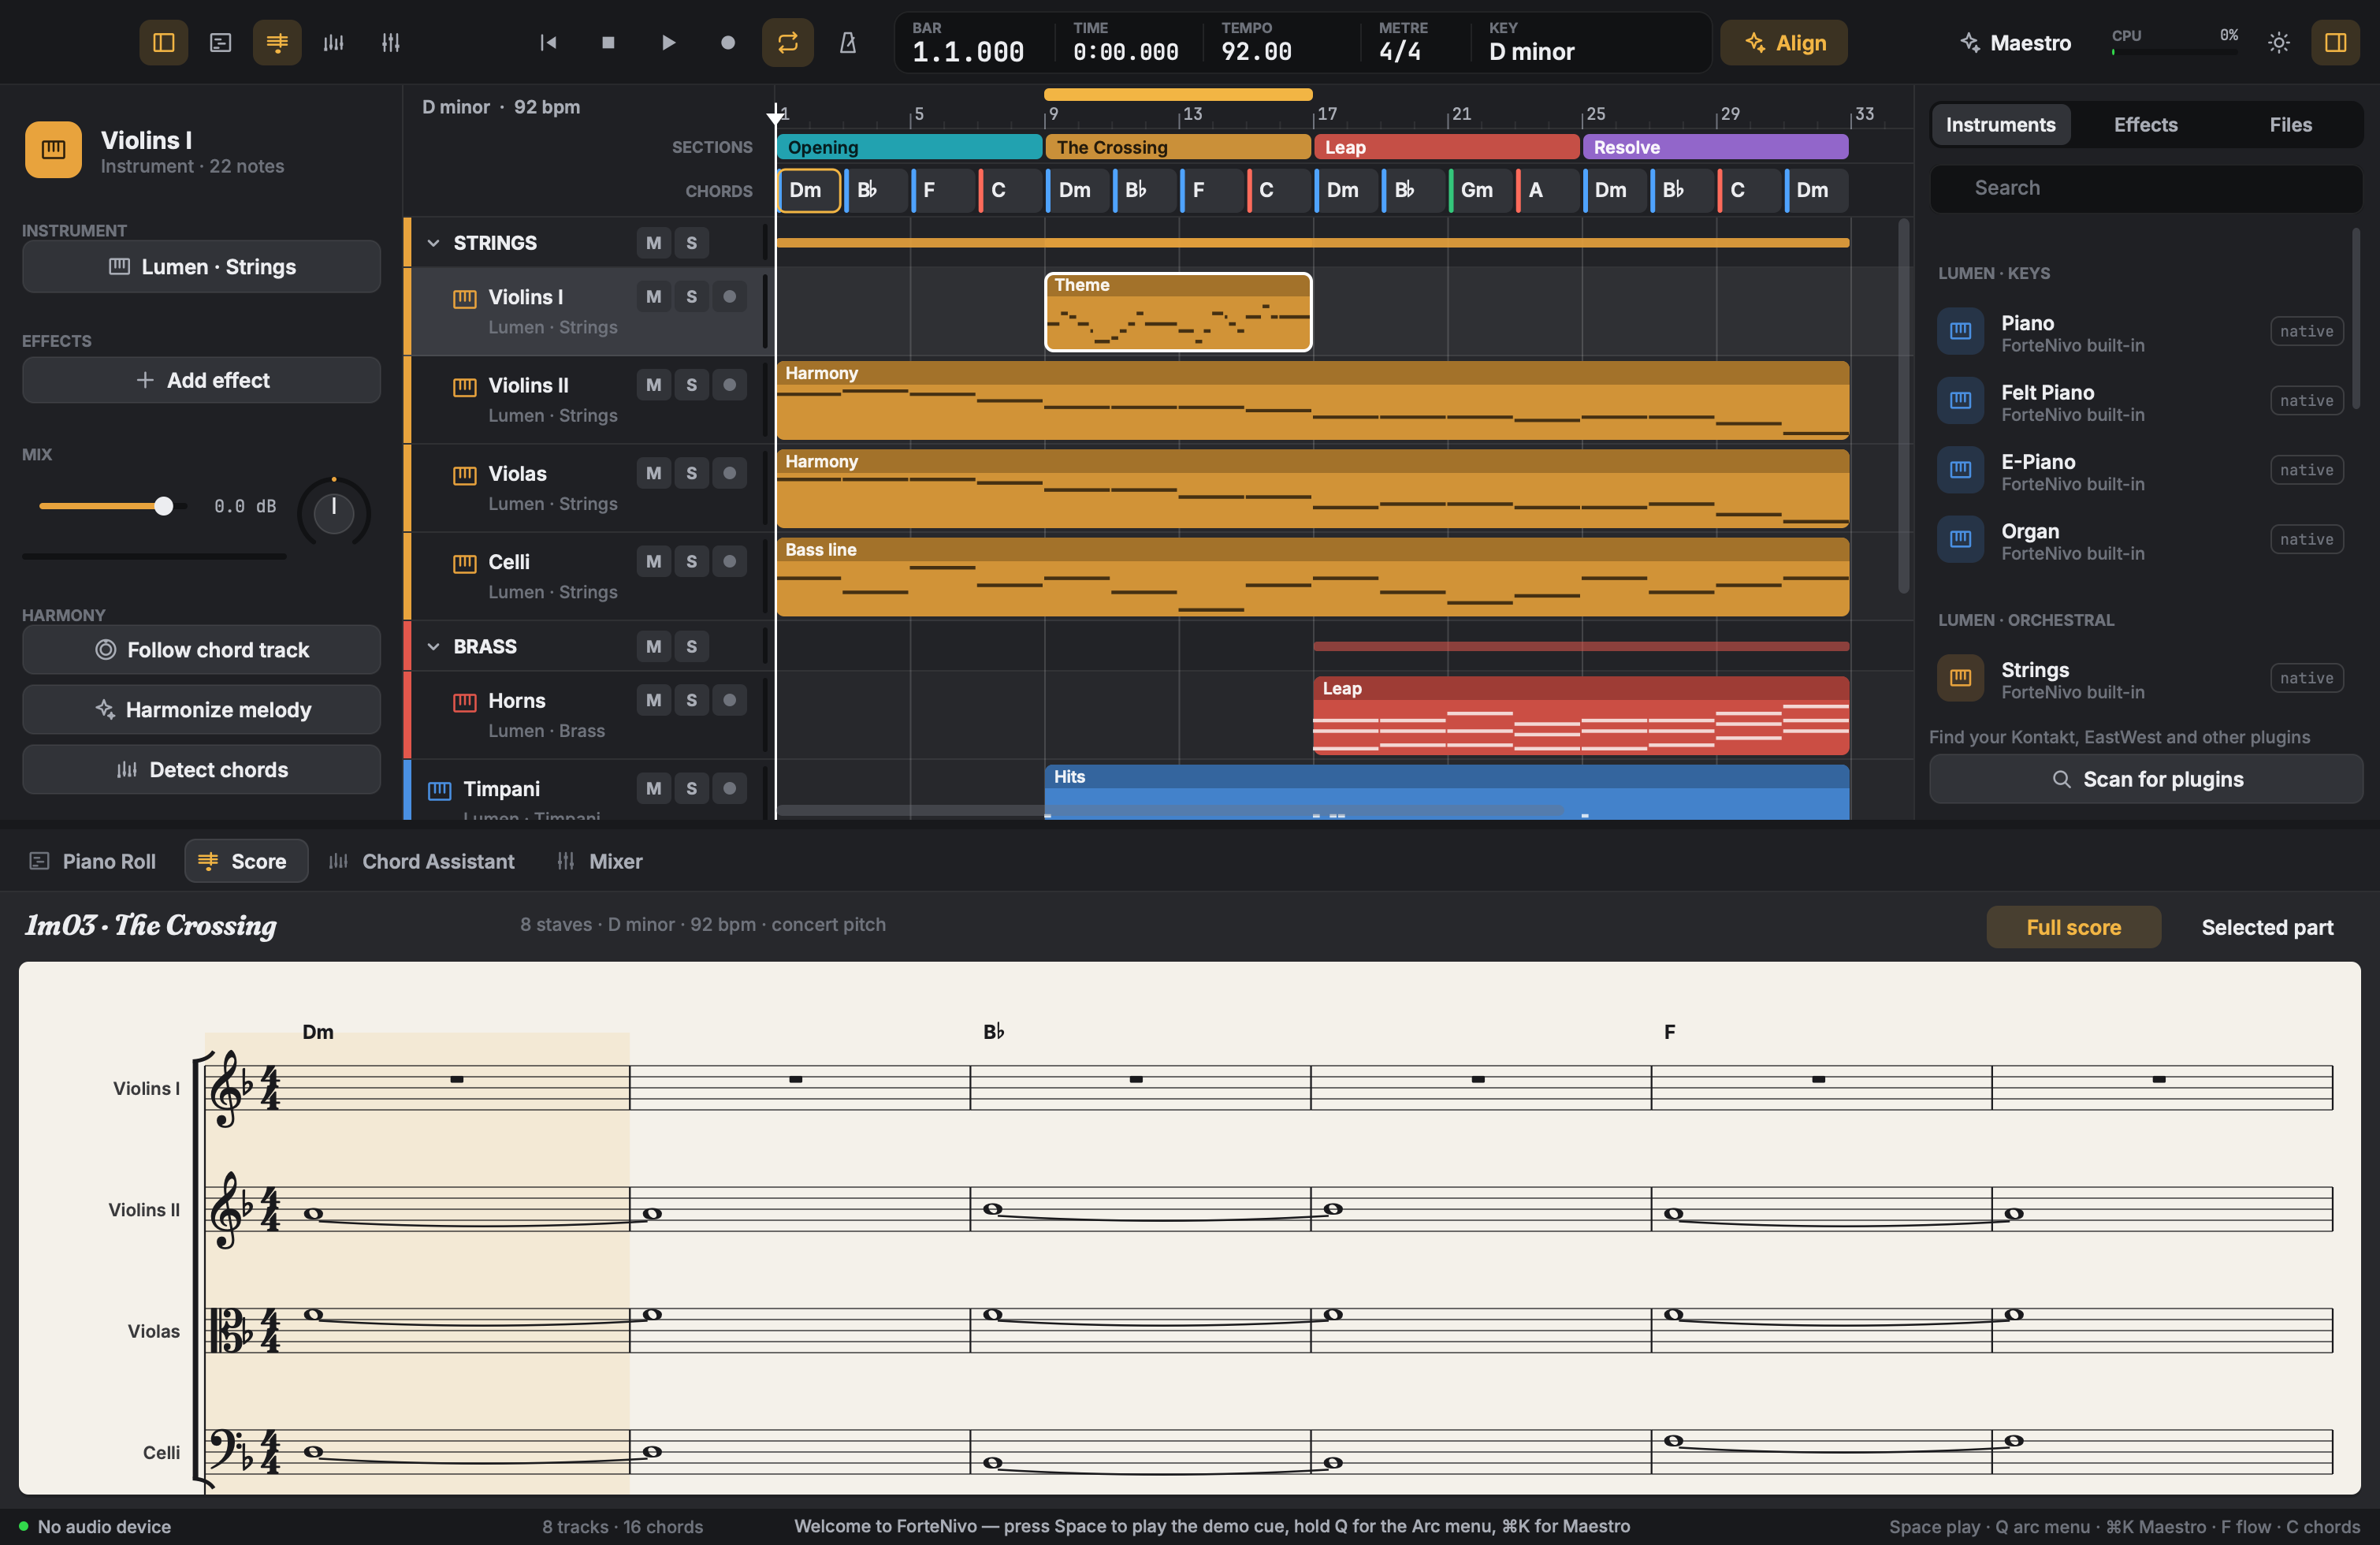The height and width of the screenshot is (1545, 2380).
Task: Click Harmonize melody button
Action: tap(201, 710)
